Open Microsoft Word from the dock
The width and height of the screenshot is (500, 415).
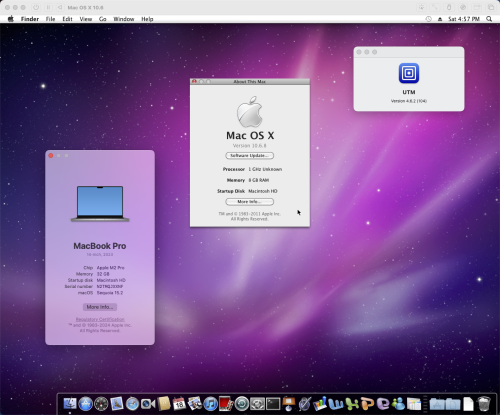click(336, 404)
